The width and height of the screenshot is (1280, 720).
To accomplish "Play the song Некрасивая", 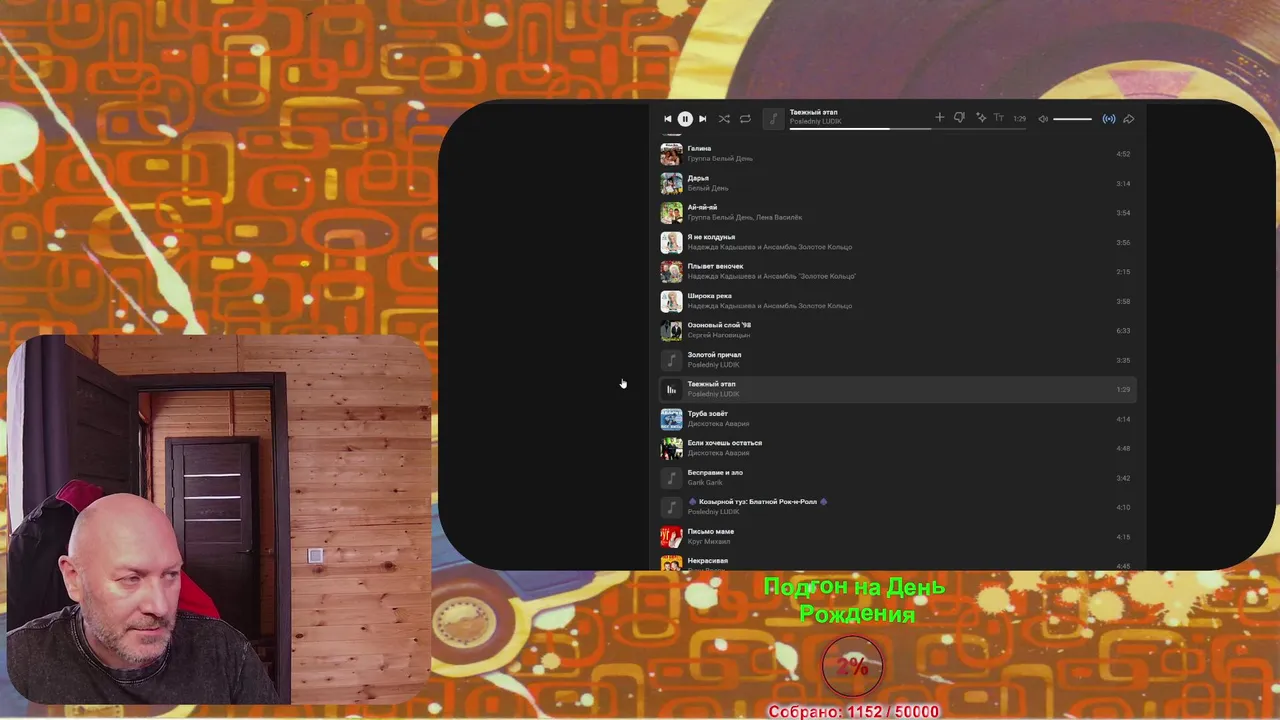I will click(708, 561).
